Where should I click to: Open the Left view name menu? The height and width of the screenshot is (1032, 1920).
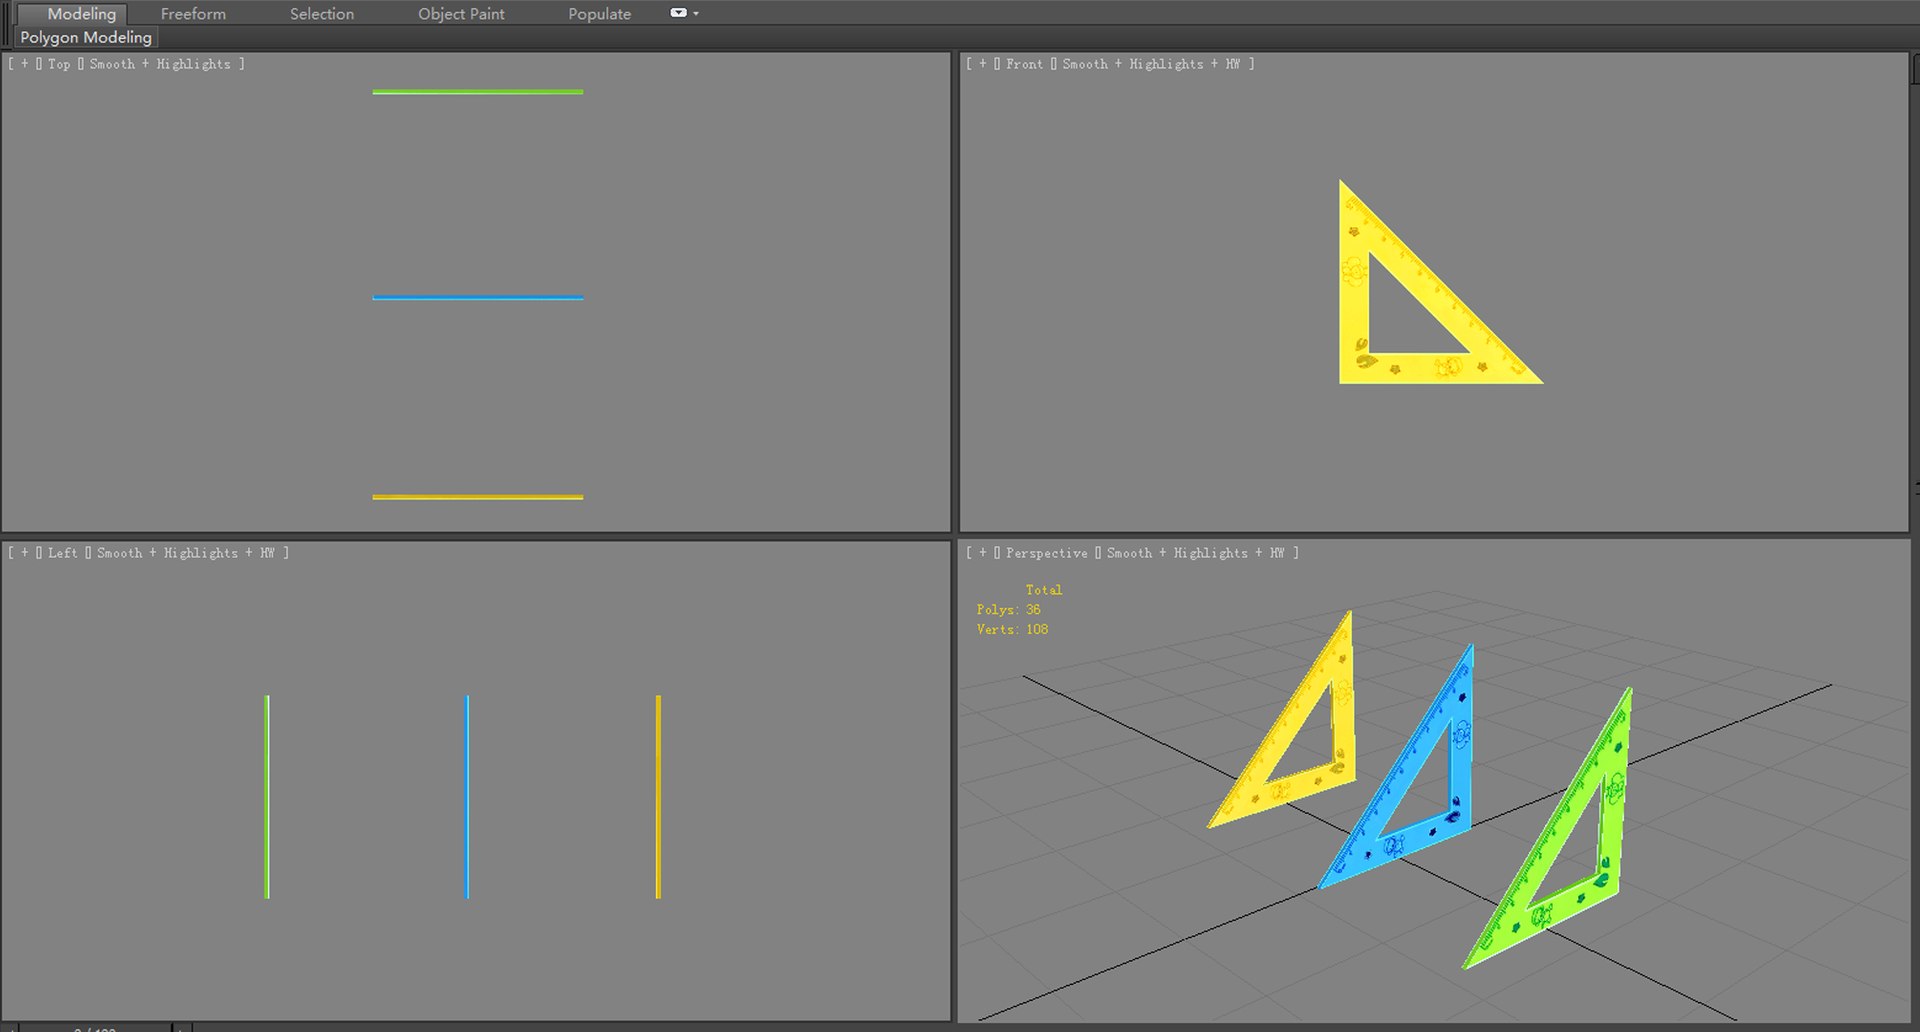[62, 553]
